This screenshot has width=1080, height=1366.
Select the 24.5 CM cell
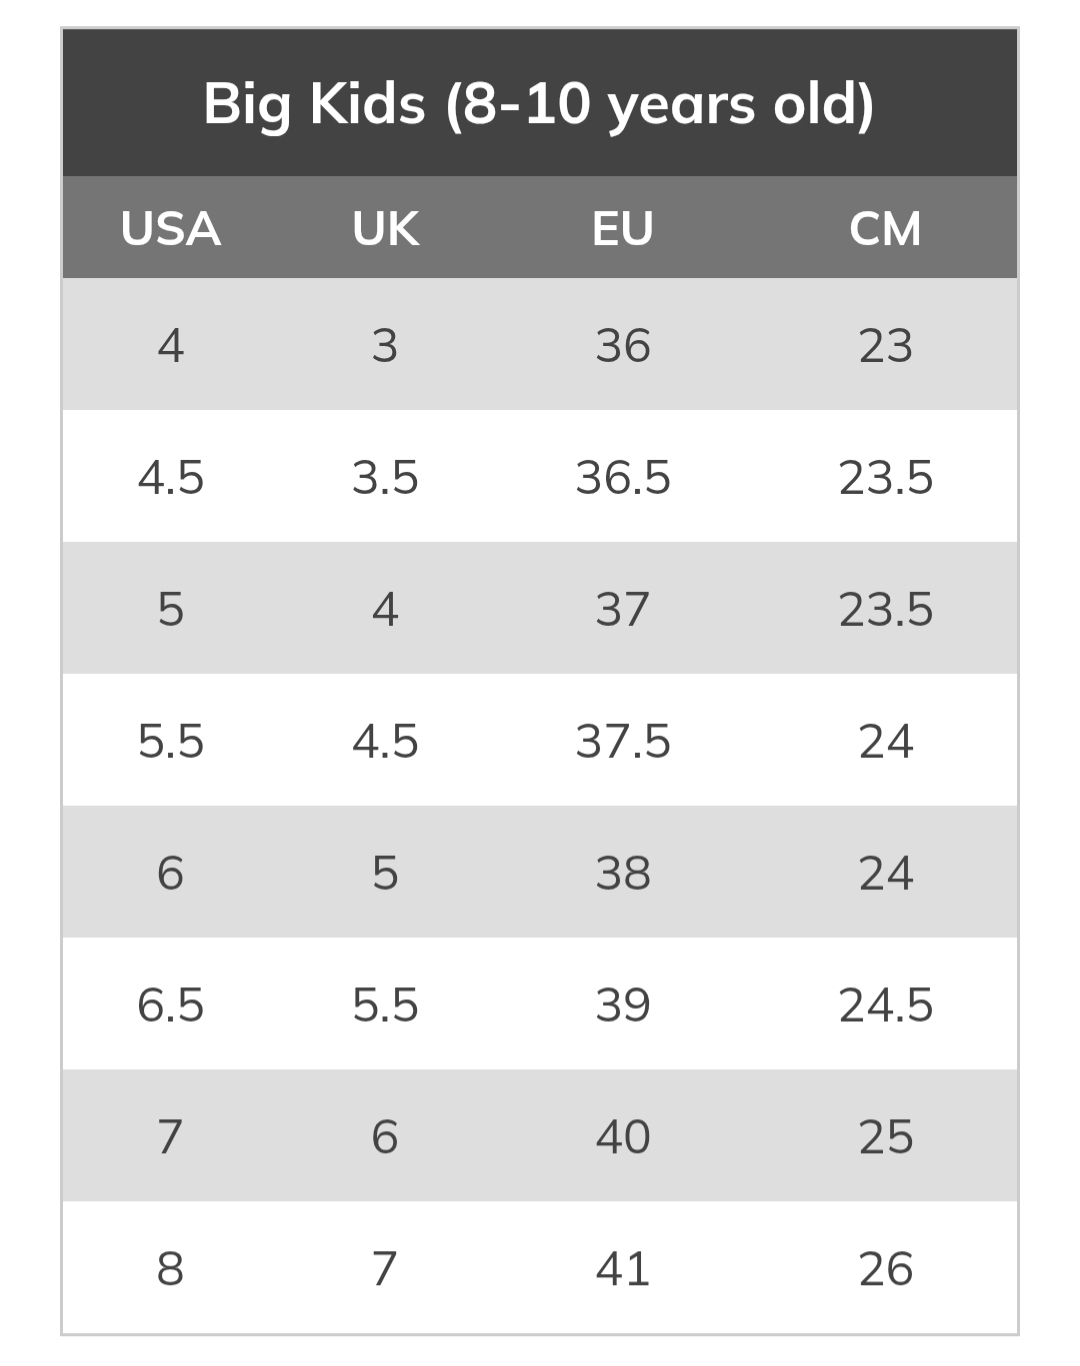point(885,1005)
